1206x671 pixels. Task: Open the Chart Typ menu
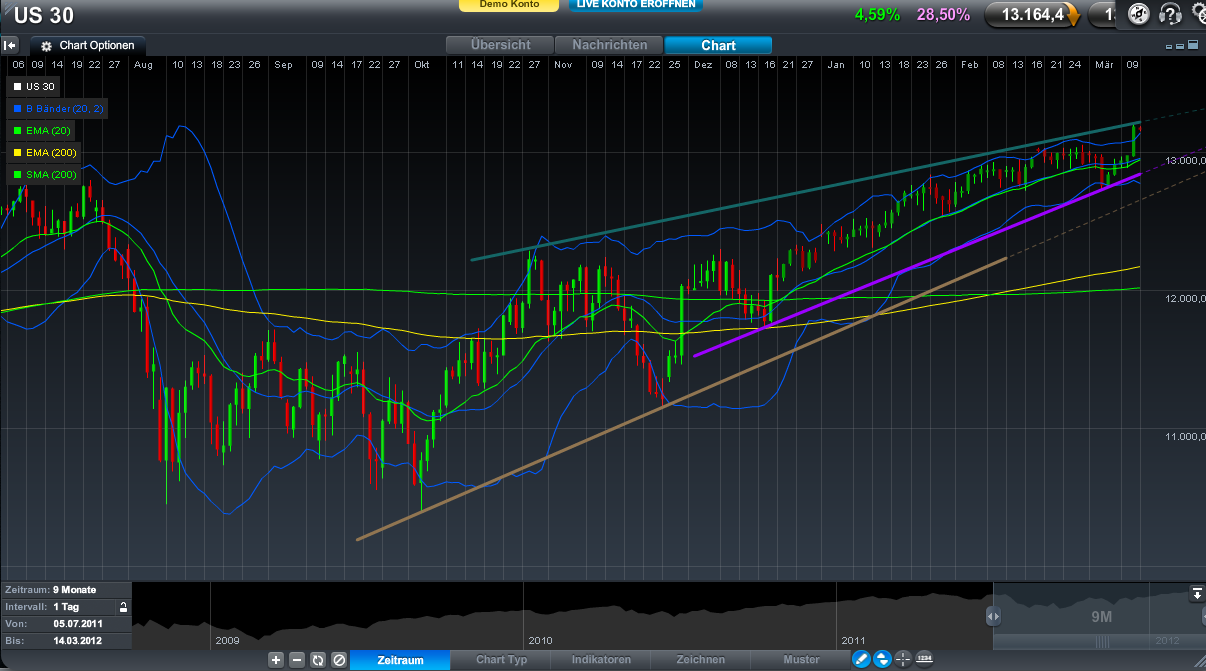pyautogui.click(x=501, y=660)
